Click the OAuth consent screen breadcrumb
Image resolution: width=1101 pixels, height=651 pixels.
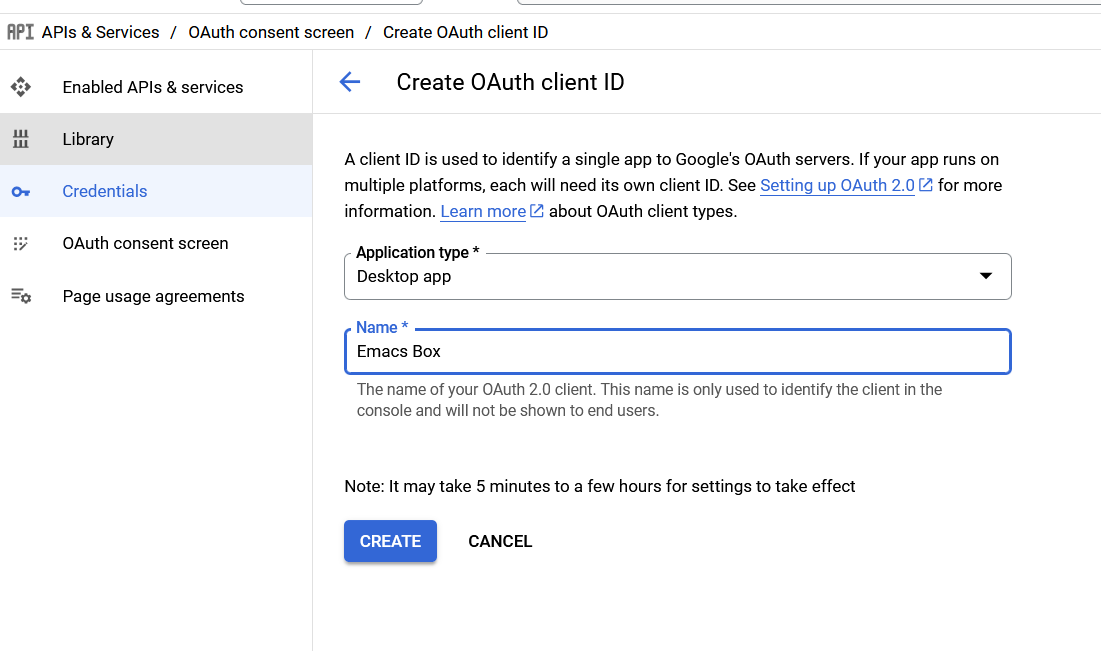point(271,32)
